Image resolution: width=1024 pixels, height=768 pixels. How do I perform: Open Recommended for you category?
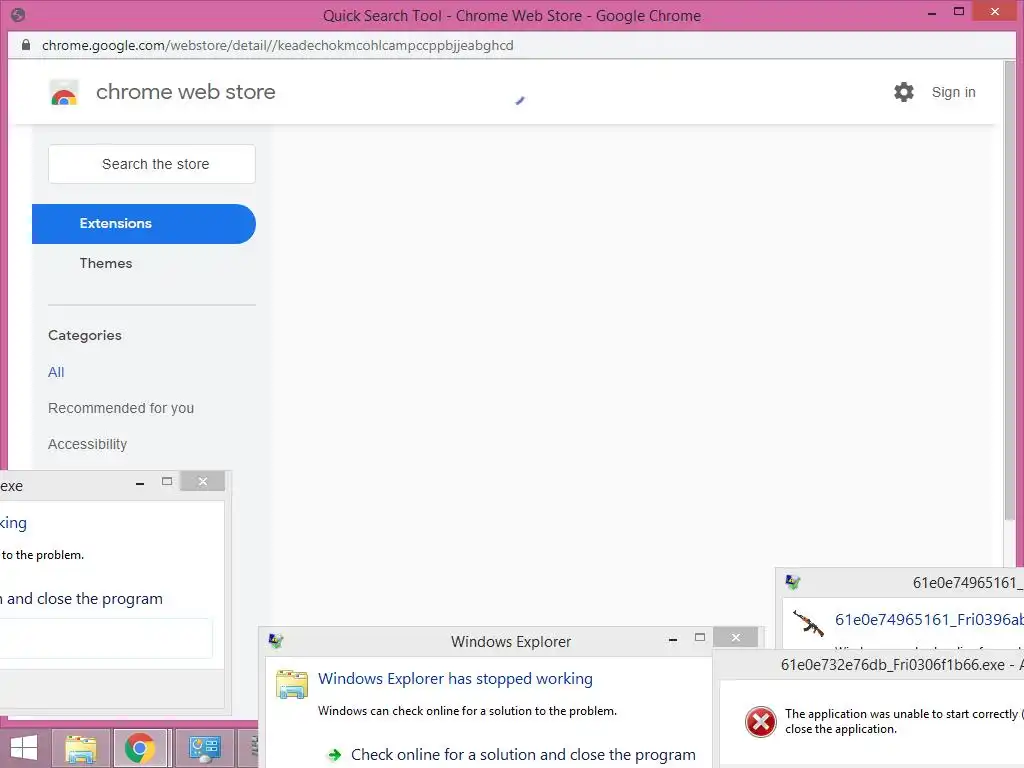pyautogui.click(x=121, y=408)
